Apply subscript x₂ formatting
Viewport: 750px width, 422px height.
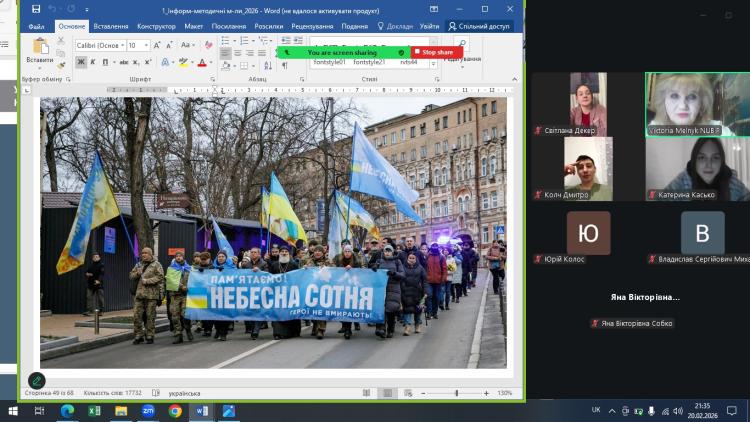click(136, 62)
